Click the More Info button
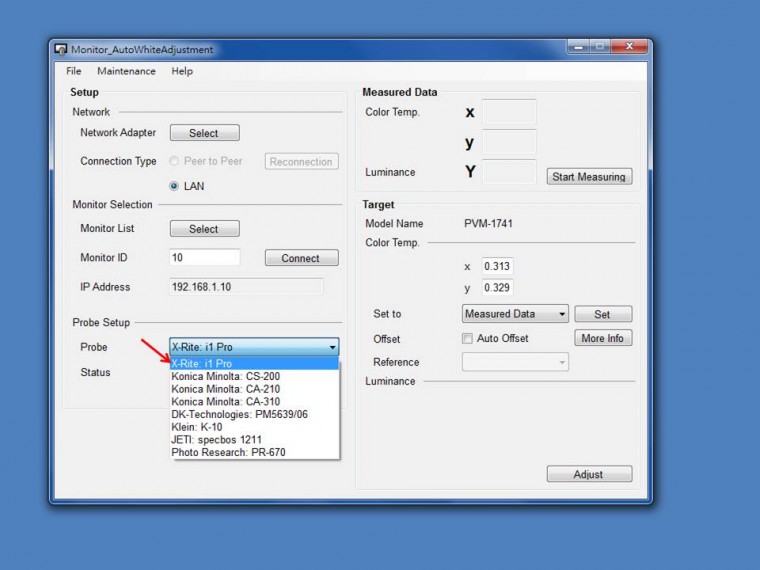 point(602,339)
